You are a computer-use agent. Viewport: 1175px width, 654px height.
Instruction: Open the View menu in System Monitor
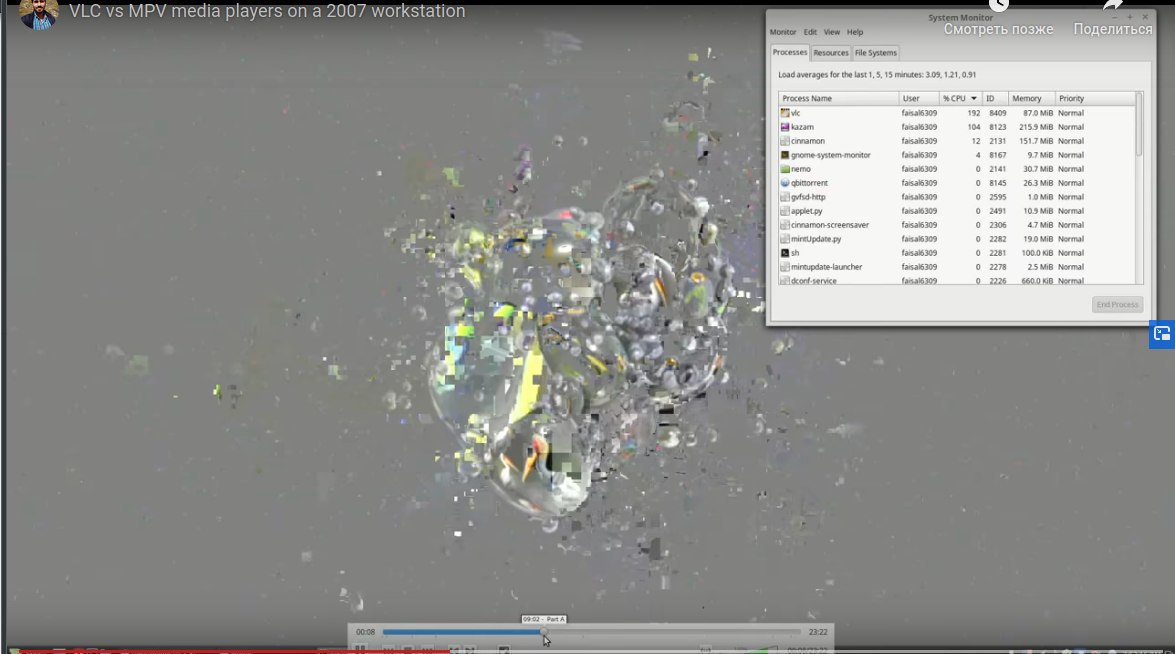tap(832, 32)
